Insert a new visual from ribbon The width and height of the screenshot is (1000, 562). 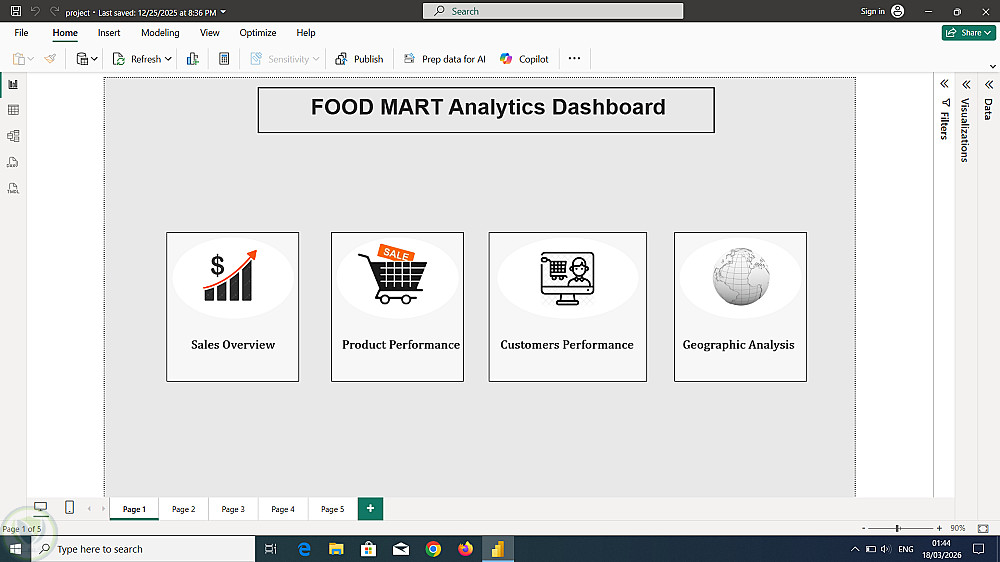pyautogui.click(x=193, y=59)
